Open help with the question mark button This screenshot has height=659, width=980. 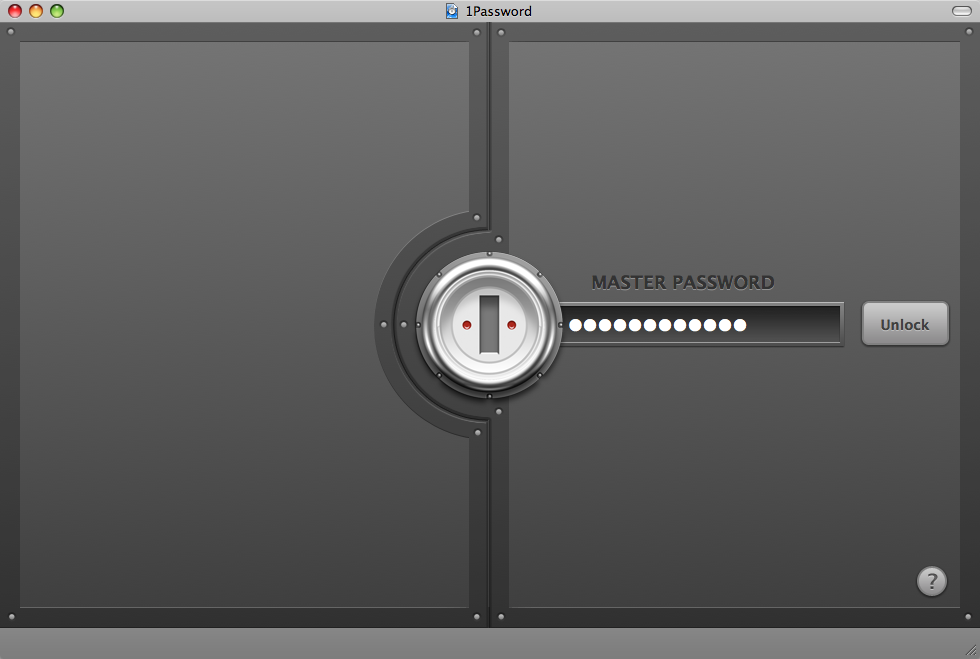point(931,581)
